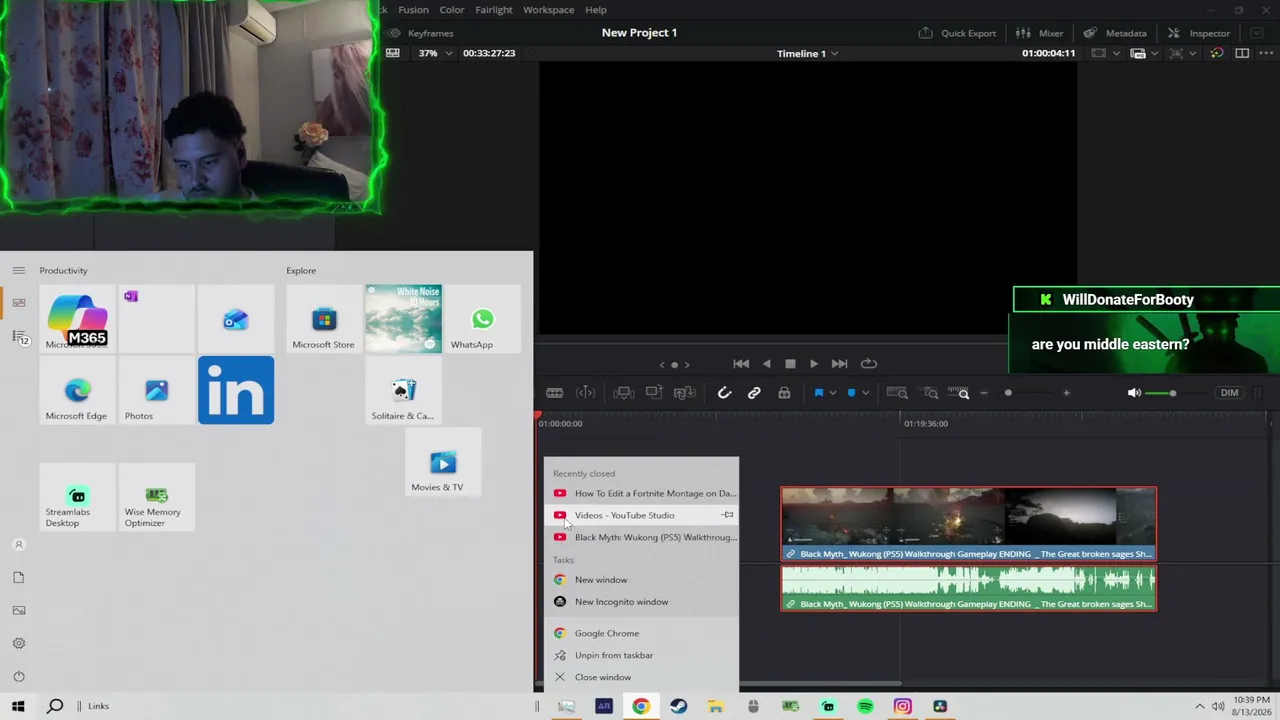The image size is (1280, 720).
Task: Click timeline zoom out minus button
Action: 984,393
